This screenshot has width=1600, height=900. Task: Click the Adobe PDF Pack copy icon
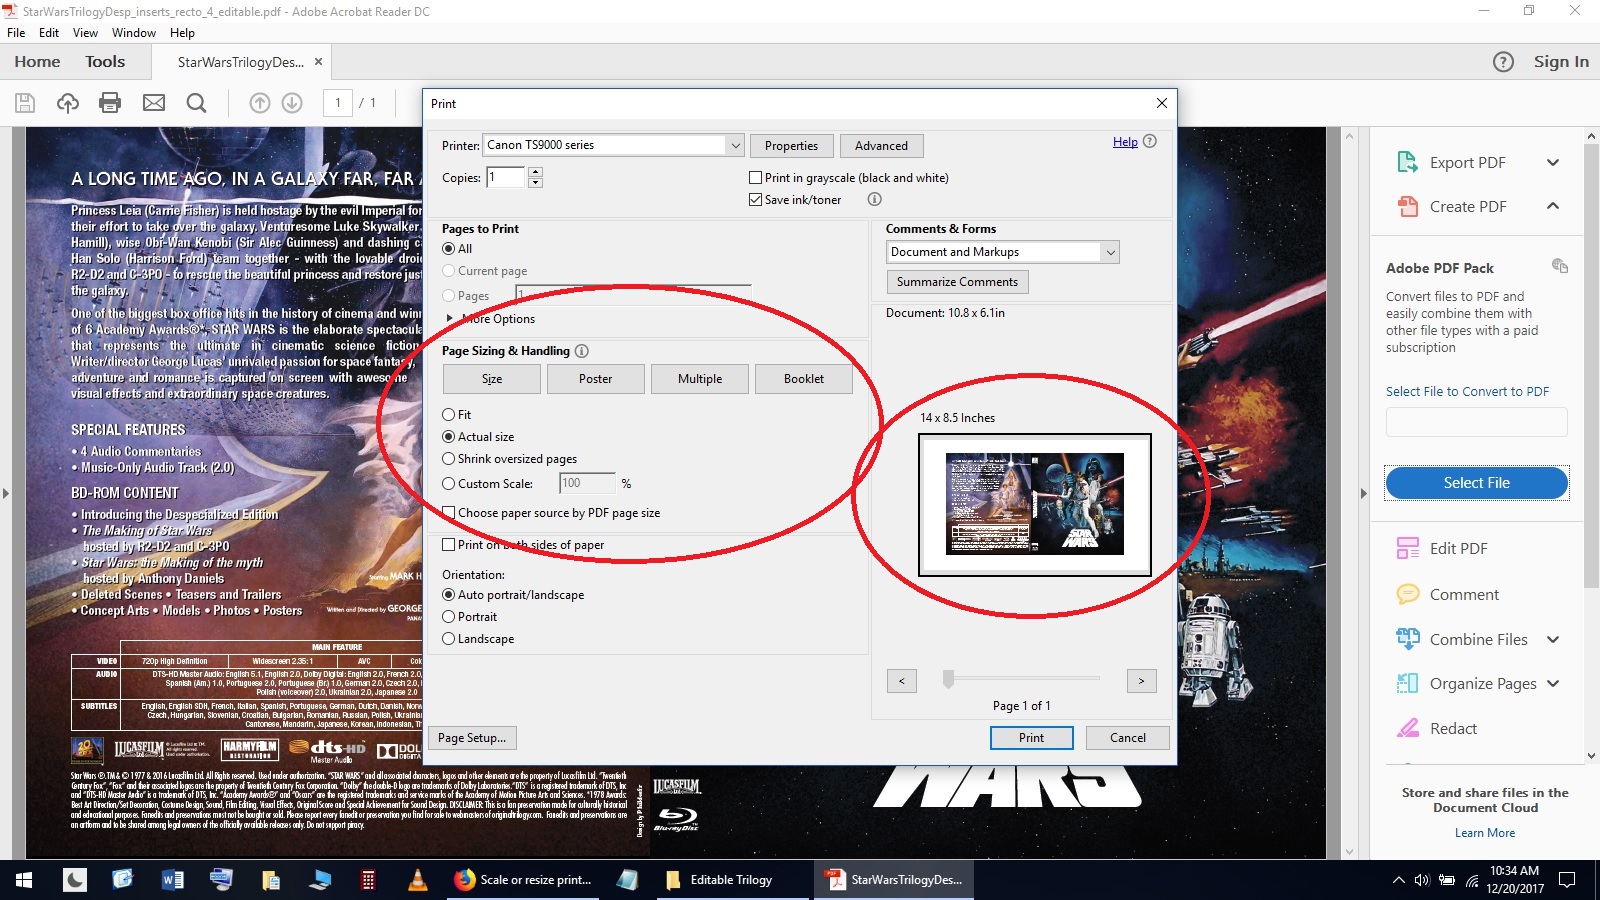1560,266
